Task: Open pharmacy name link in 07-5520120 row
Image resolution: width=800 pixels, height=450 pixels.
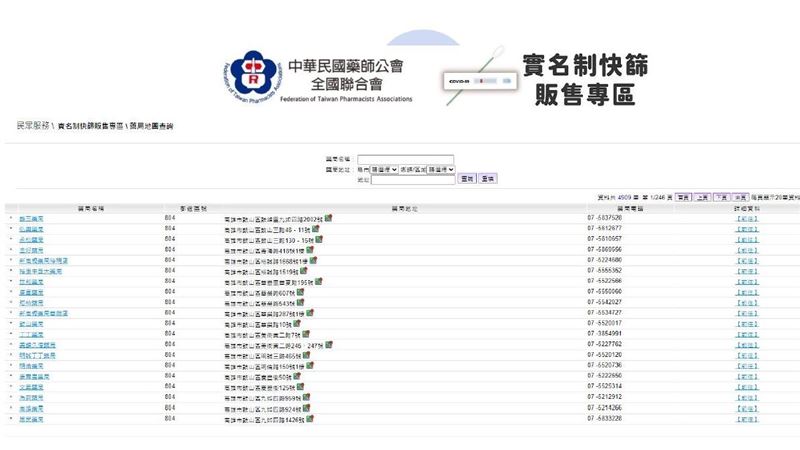Action: click(37, 356)
